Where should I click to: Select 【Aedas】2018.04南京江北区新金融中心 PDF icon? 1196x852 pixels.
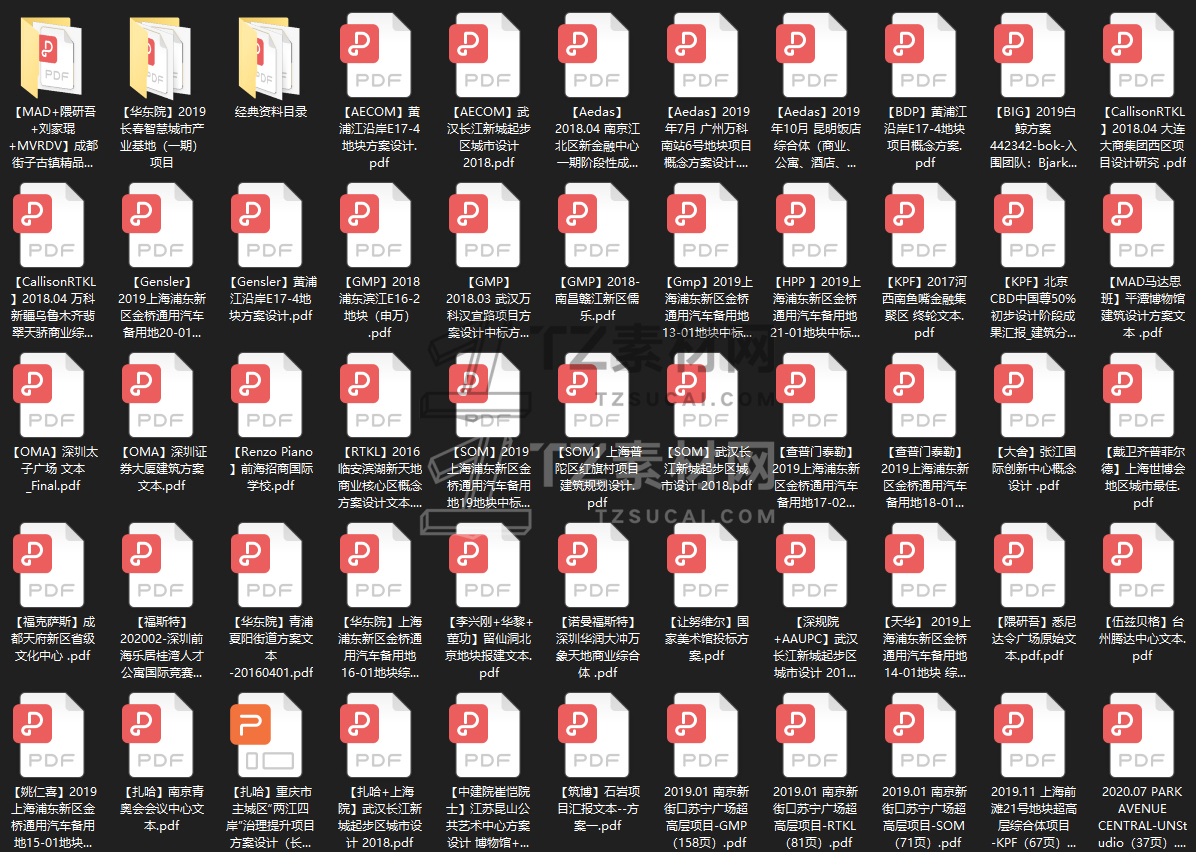pos(593,56)
